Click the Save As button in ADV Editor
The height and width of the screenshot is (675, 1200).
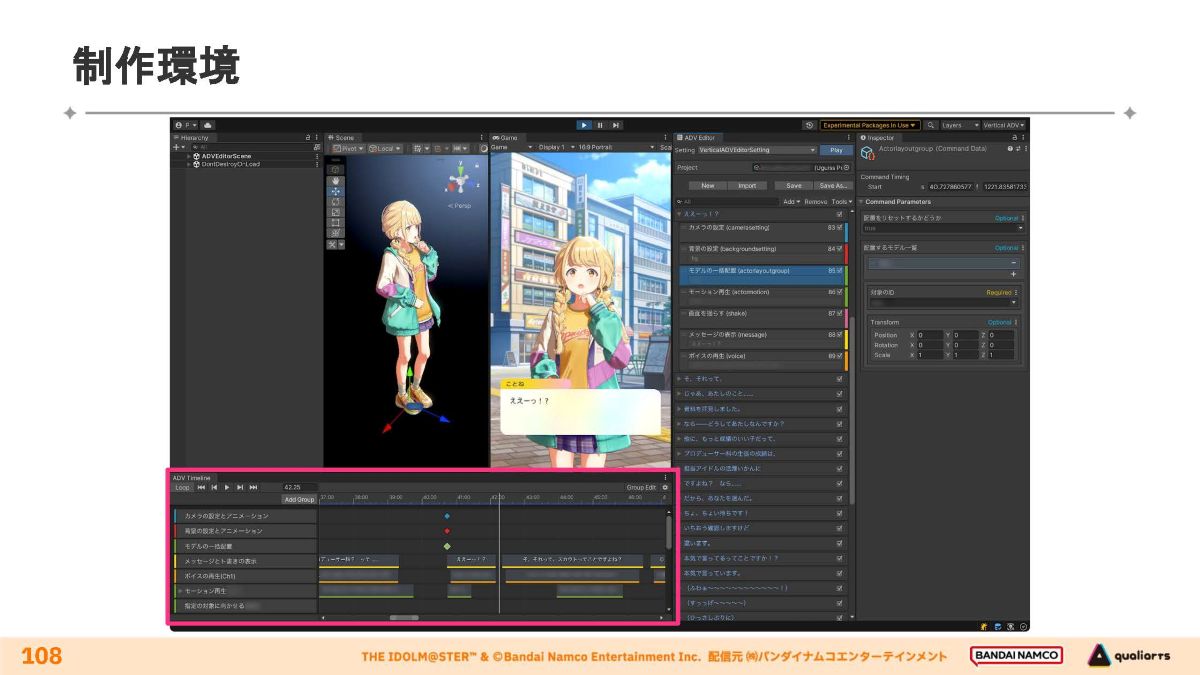point(833,185)
